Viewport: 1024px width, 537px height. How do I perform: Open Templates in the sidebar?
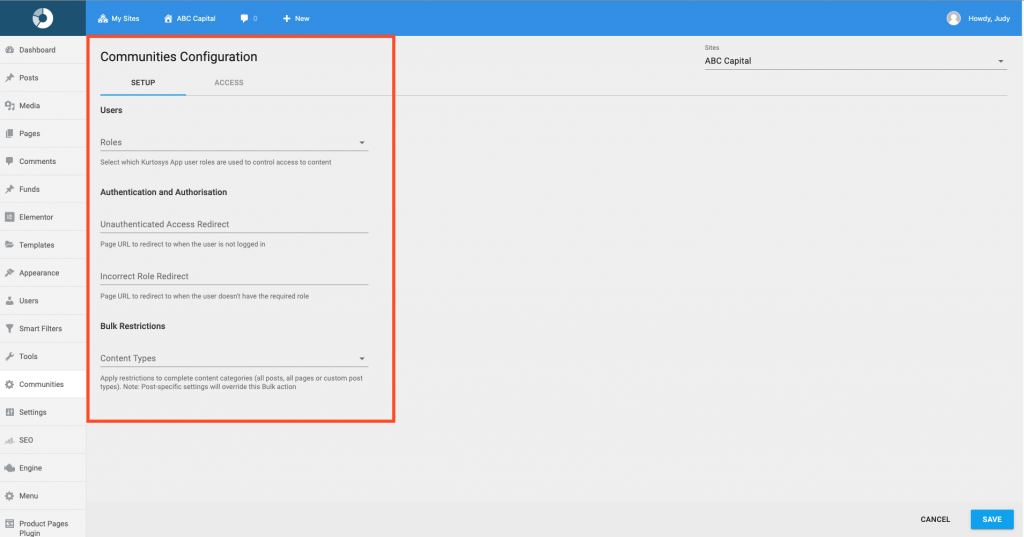click(x=43, y=245)
